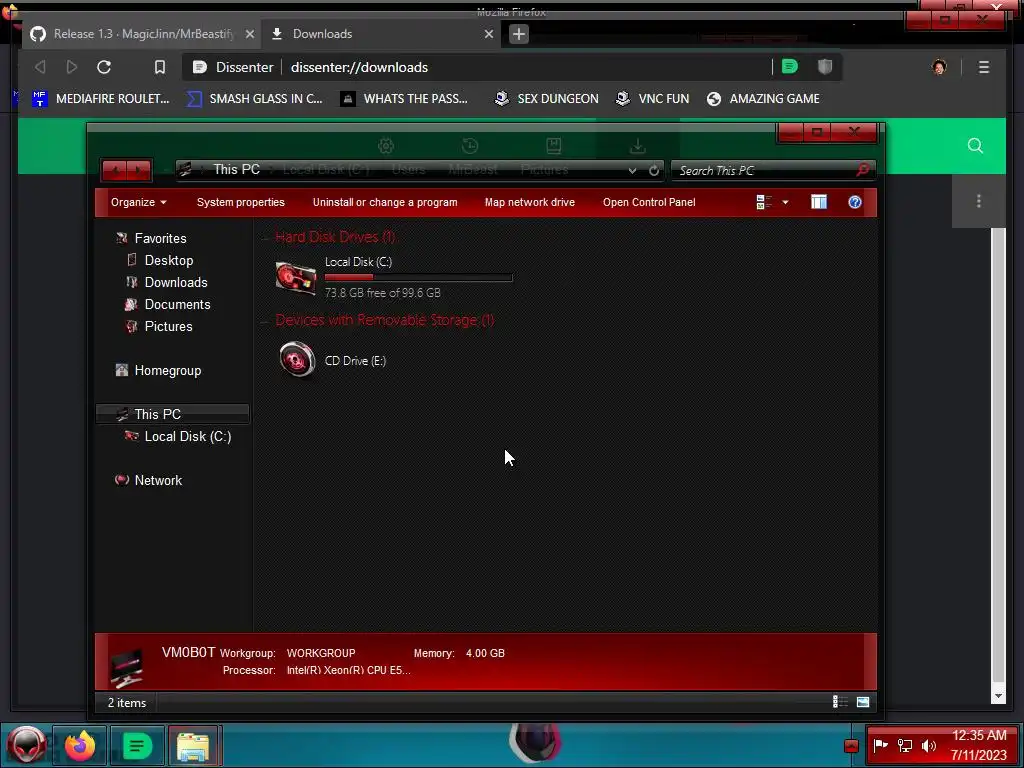Open MEDIAFIRE ROULET... bookmark
The width and height of the screenshot is (1024, 768).
click(x=101, y=99)
